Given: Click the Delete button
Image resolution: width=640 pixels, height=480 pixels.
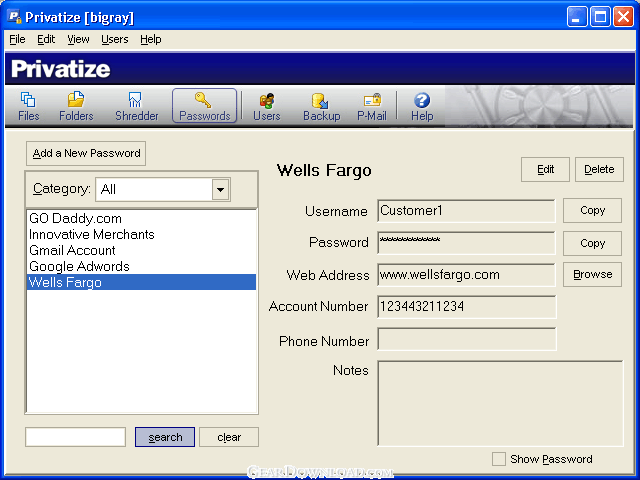Looking at the screenshot, I should [x=599, y=169].
